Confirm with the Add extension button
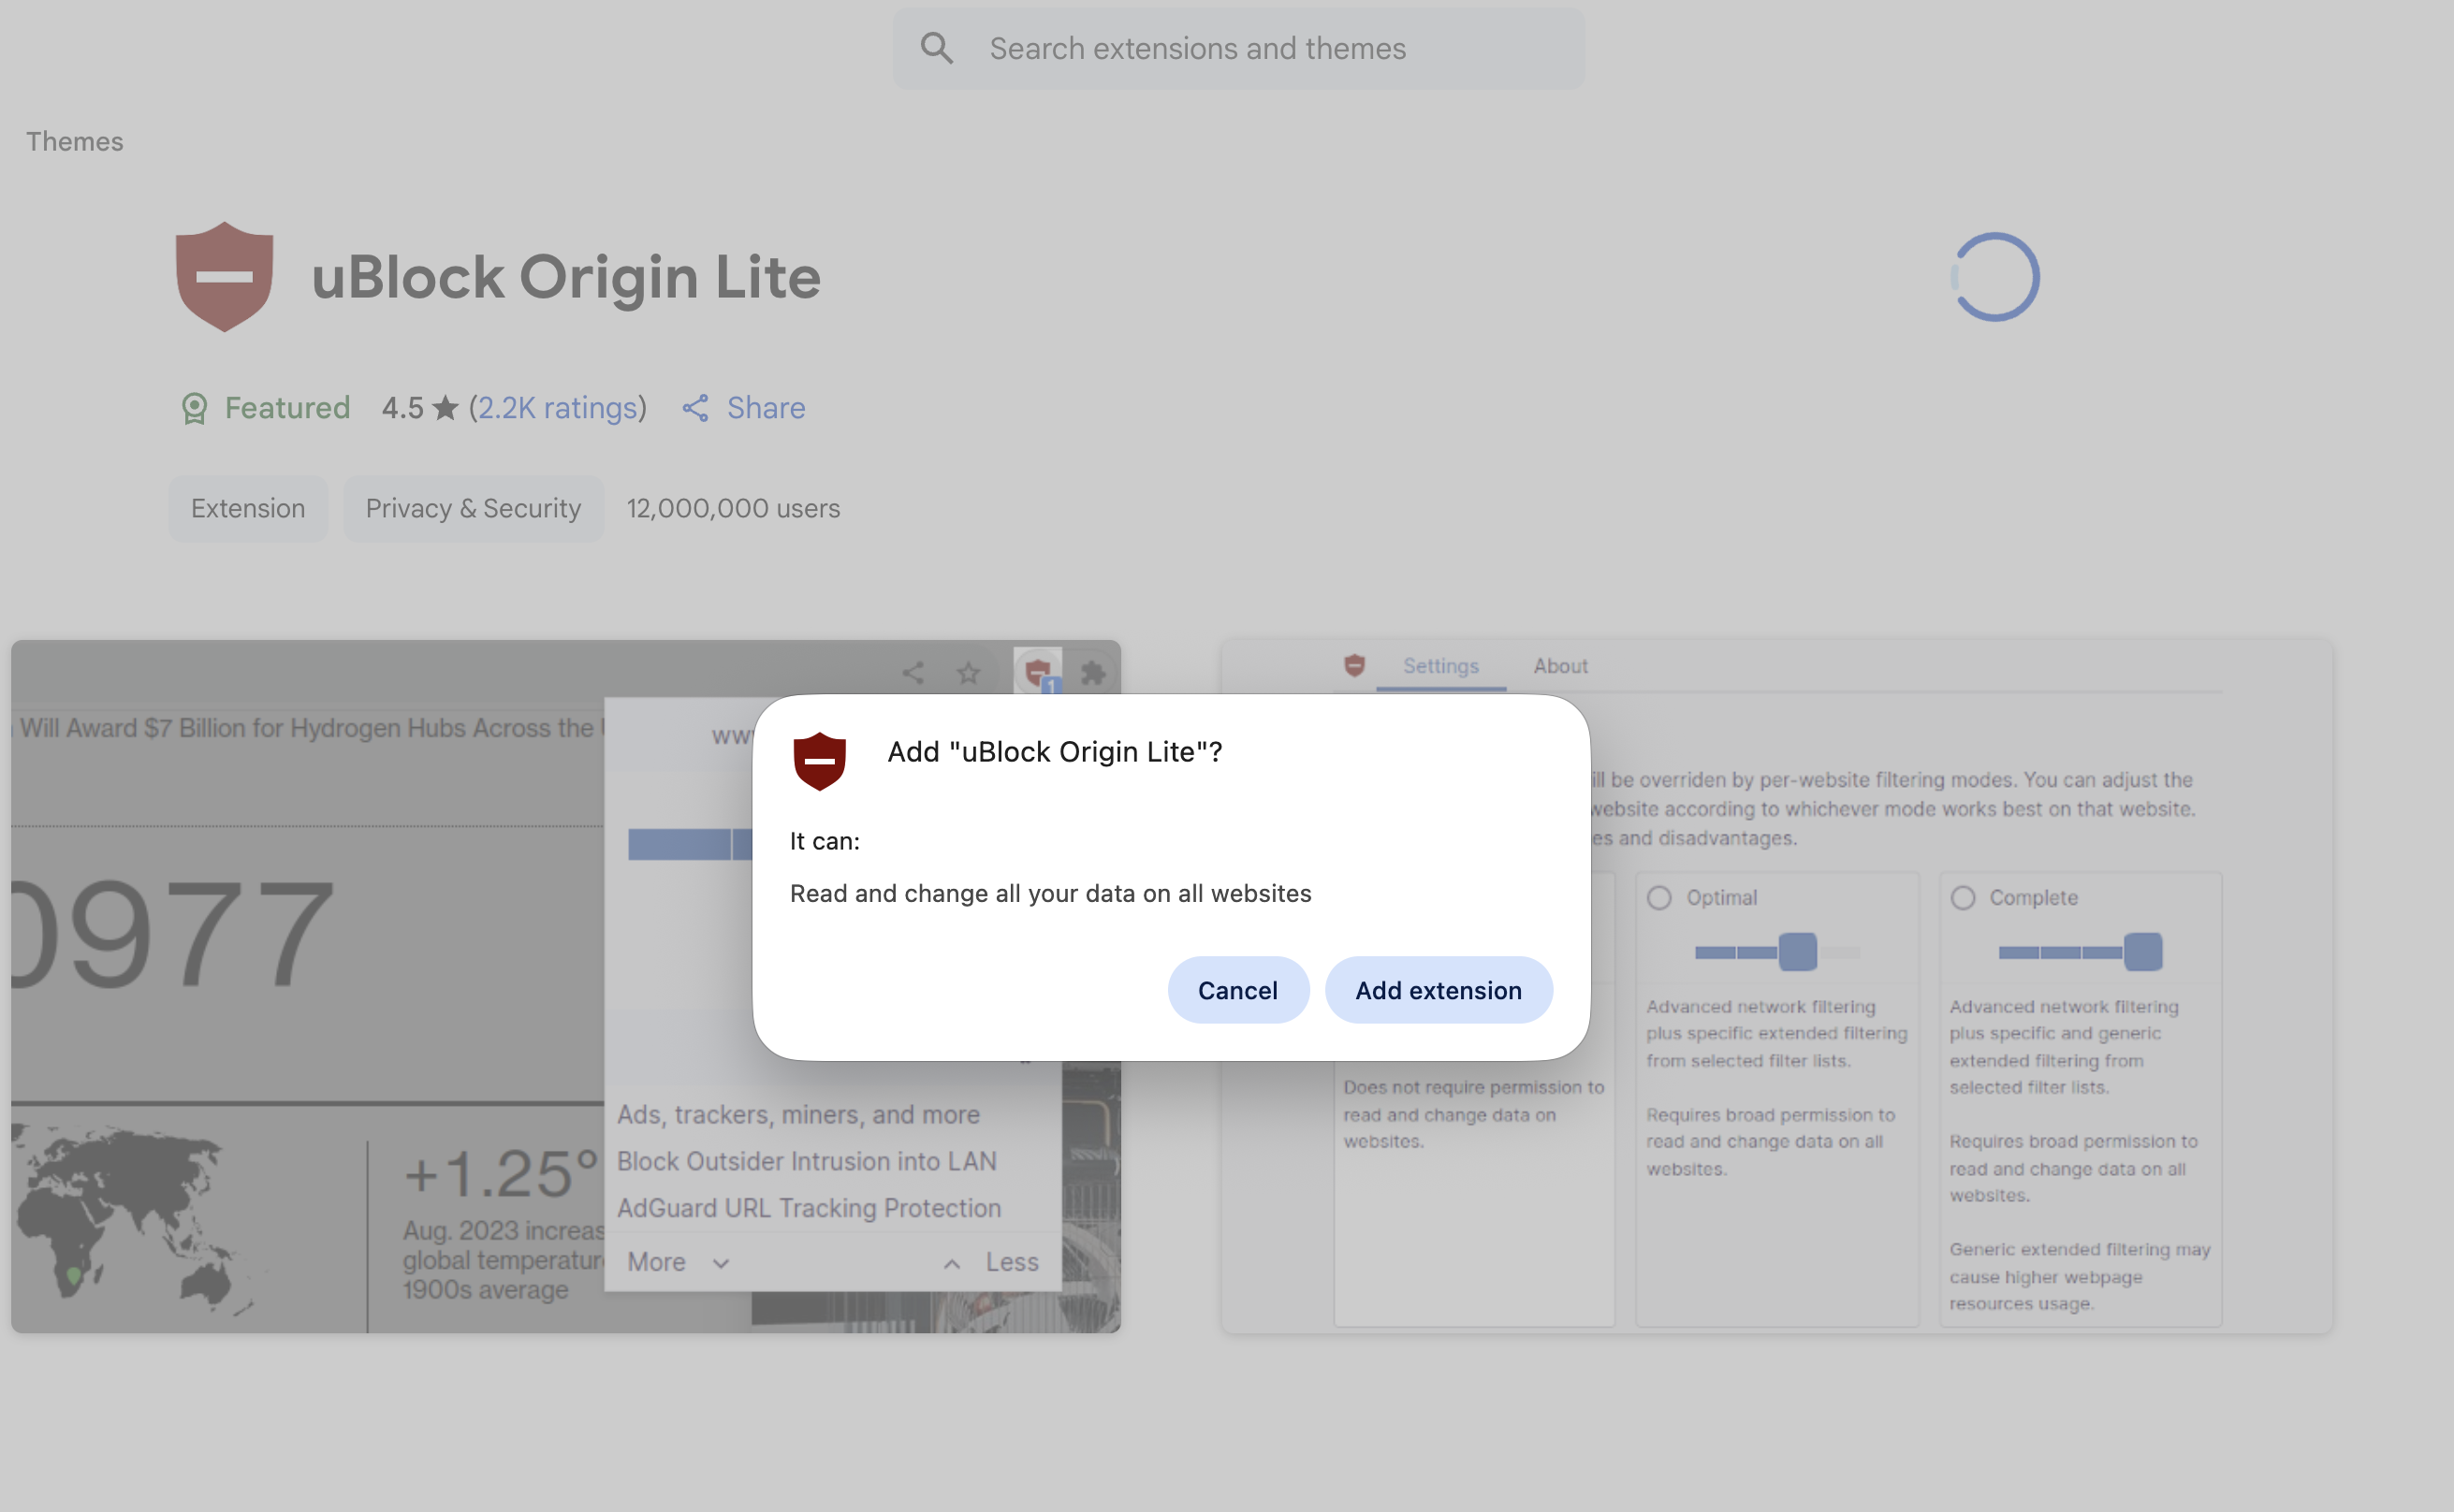This screenshot has width=2454, height=1512. pos(1438,990)
